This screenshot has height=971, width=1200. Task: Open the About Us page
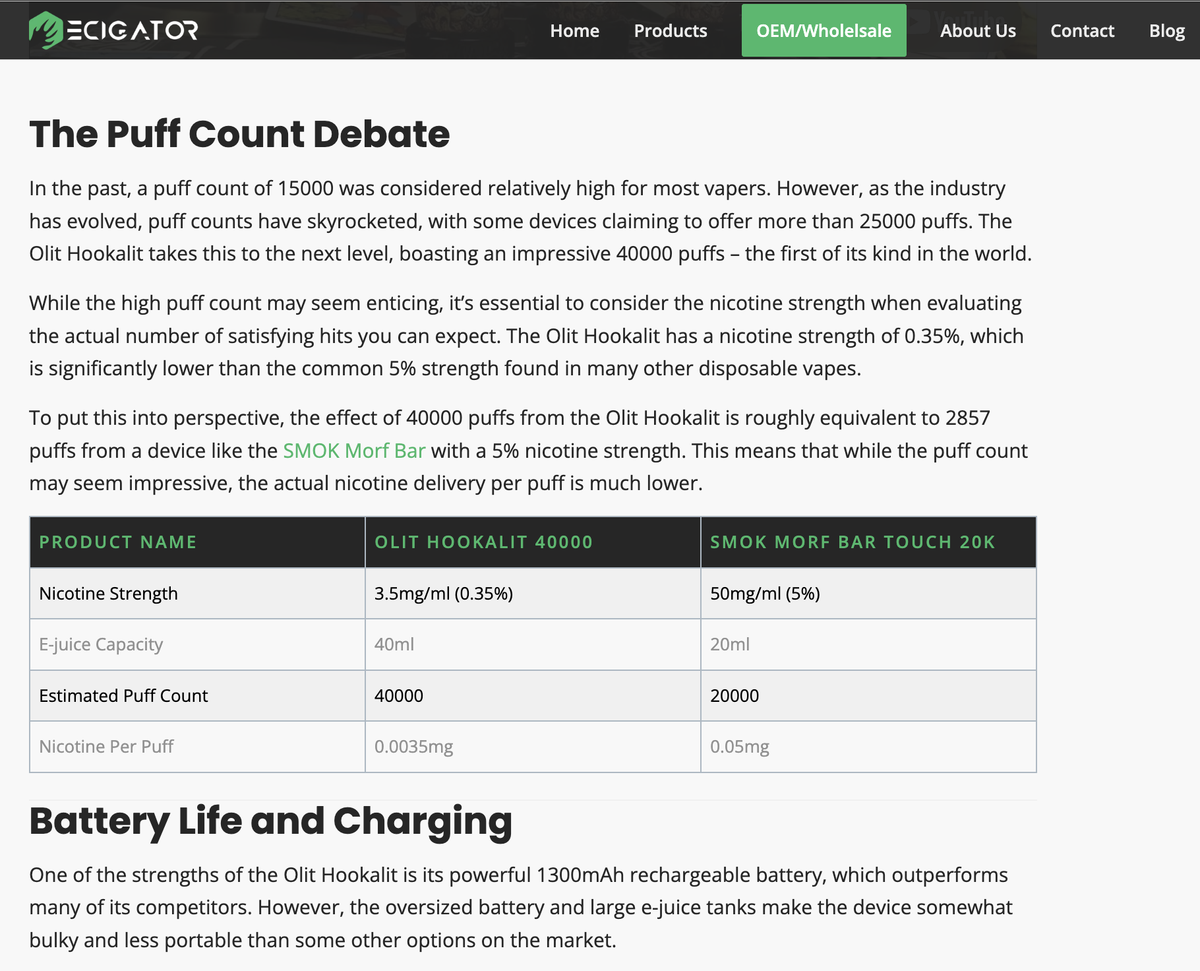pos(978,31)
